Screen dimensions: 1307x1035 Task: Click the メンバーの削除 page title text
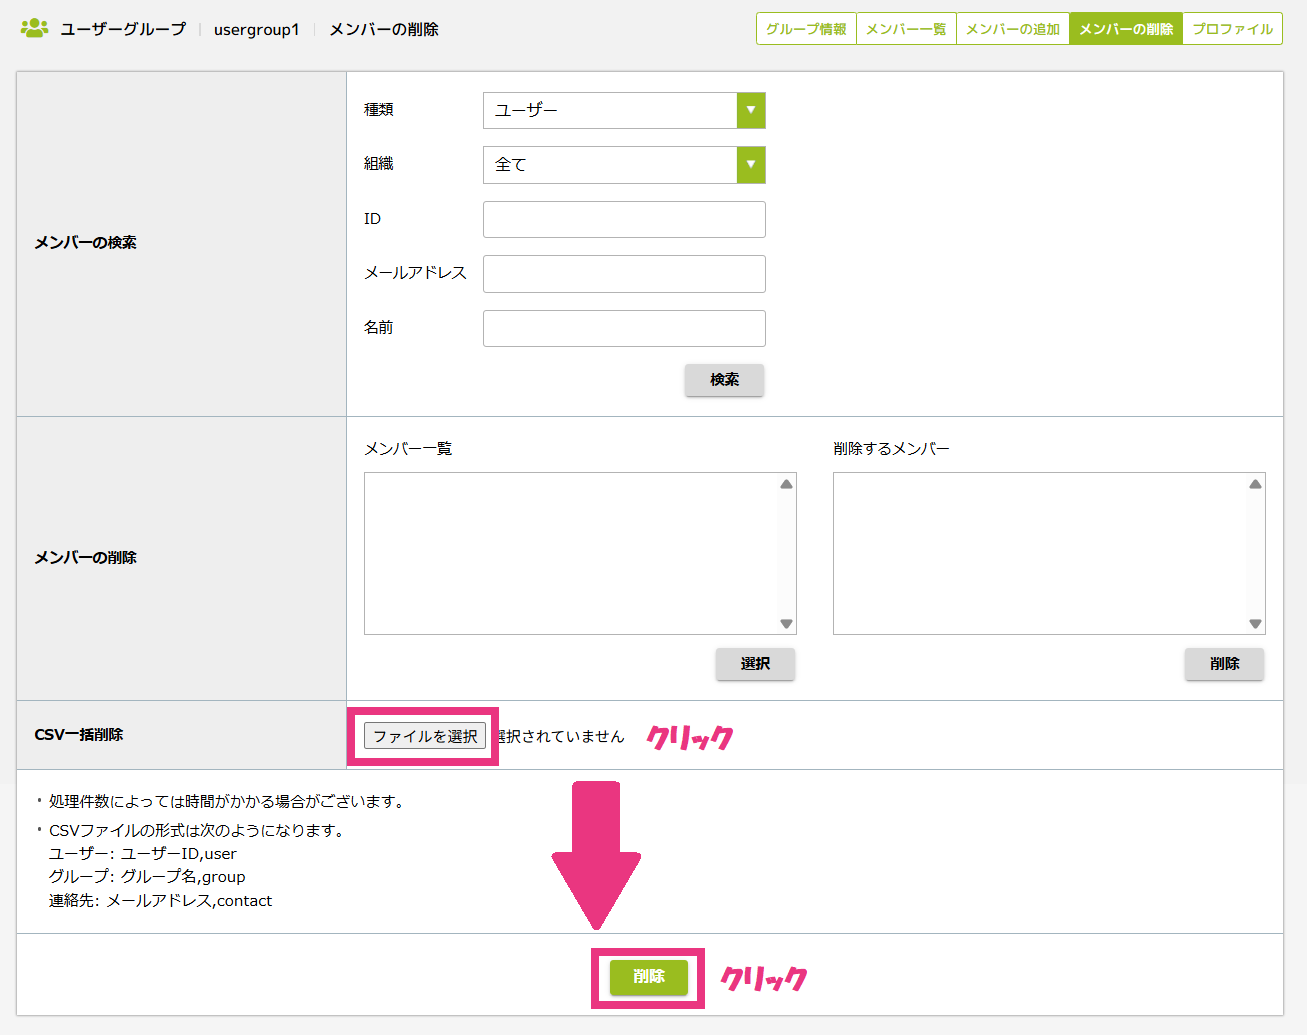click(x=384, y=30)
